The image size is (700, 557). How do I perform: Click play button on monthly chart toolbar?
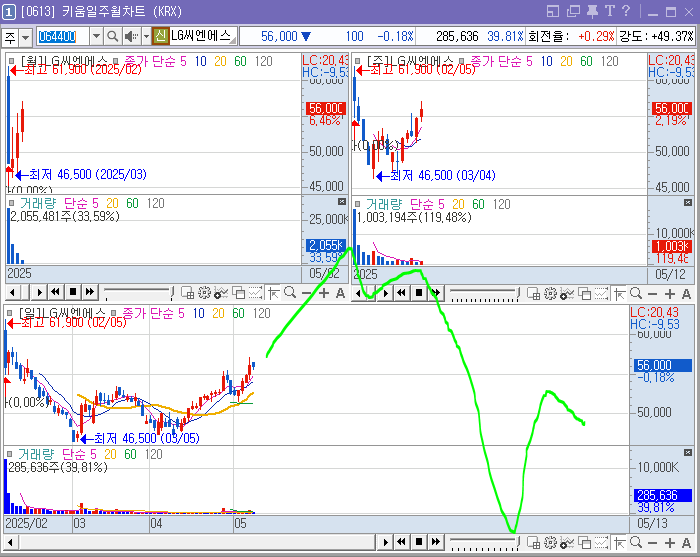click(39, 293)
